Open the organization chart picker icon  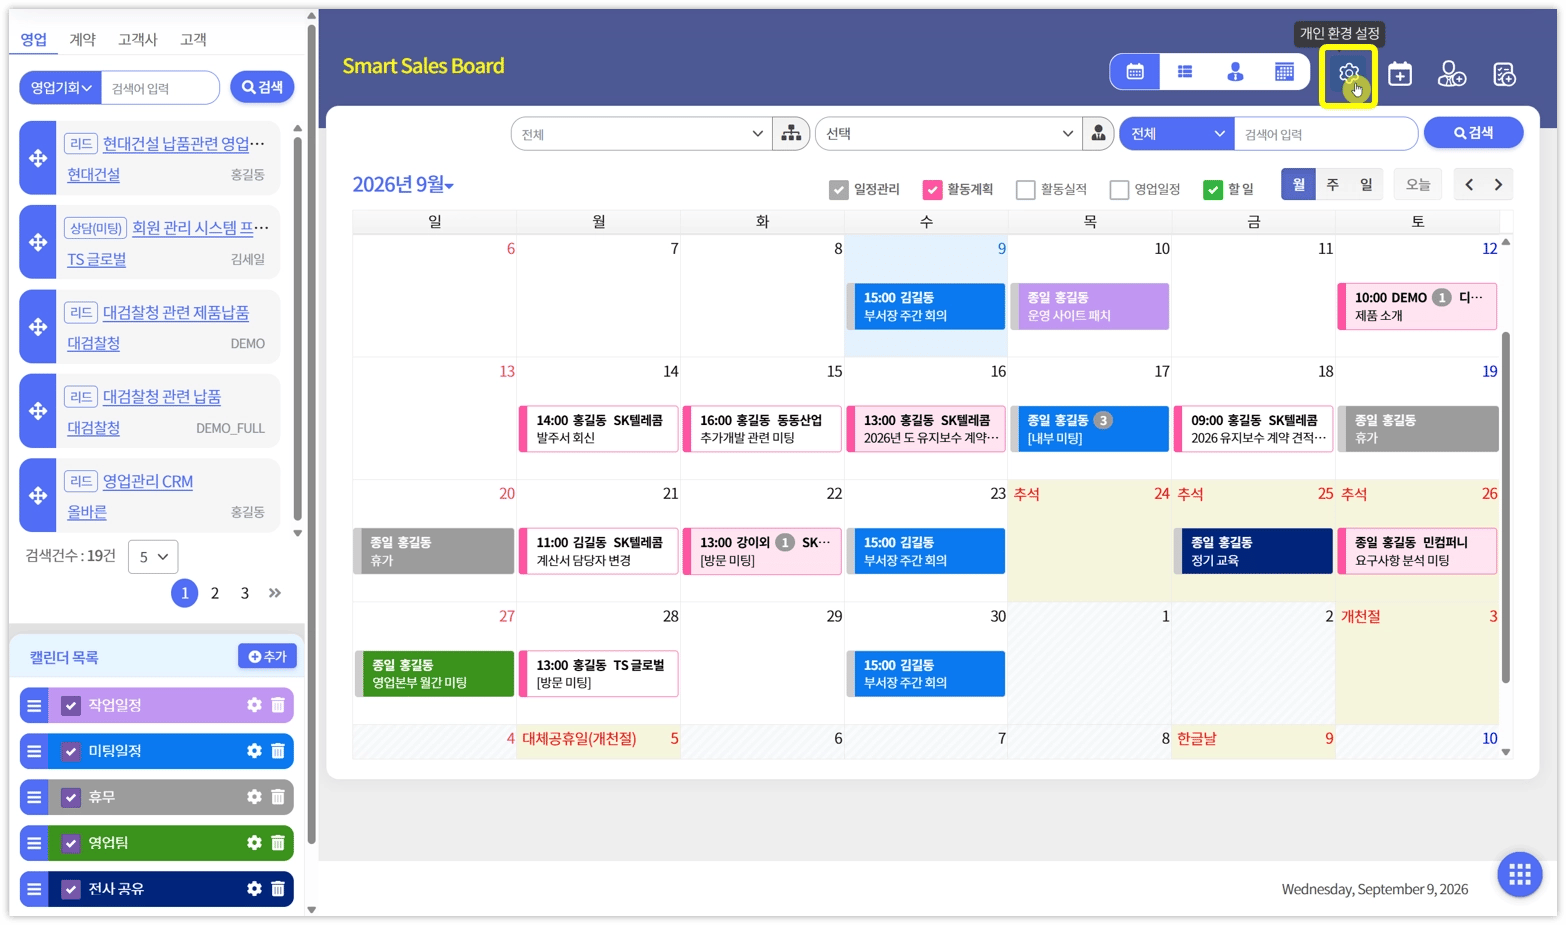point(791,133)
